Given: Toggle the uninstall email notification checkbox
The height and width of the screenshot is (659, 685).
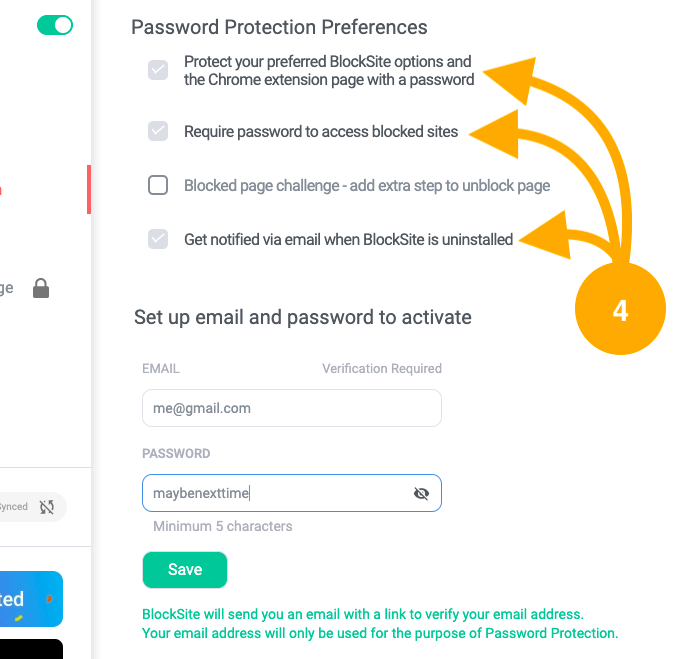Looking at the screenshot, I should [158, 239].
